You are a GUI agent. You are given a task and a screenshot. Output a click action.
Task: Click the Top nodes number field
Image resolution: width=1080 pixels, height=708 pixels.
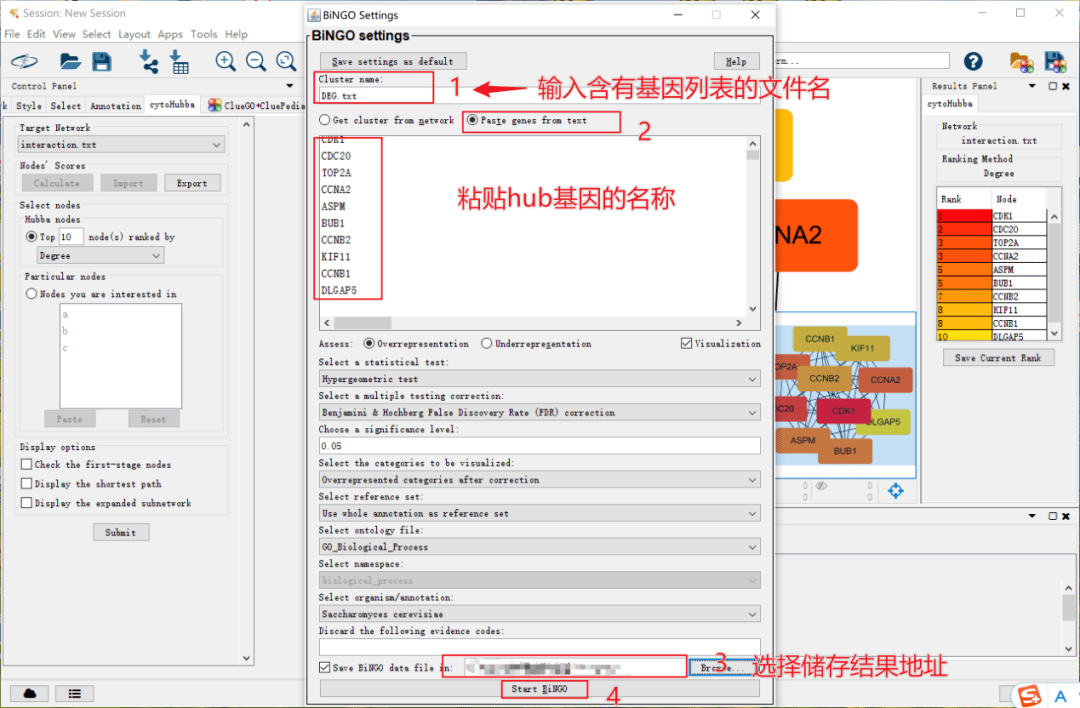tap(71, 236)
